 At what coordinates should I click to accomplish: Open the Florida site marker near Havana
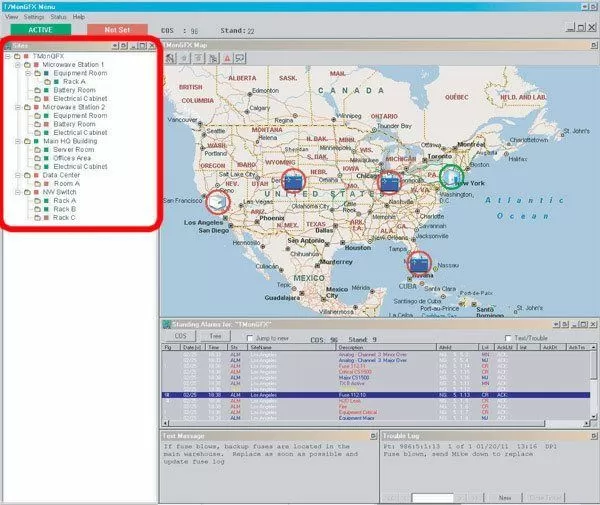click(418, 265)
